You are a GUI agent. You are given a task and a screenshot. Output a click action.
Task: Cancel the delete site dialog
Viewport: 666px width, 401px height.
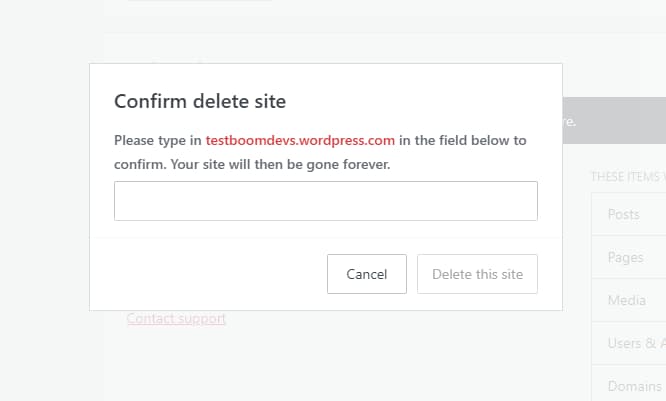click(367, 274)
